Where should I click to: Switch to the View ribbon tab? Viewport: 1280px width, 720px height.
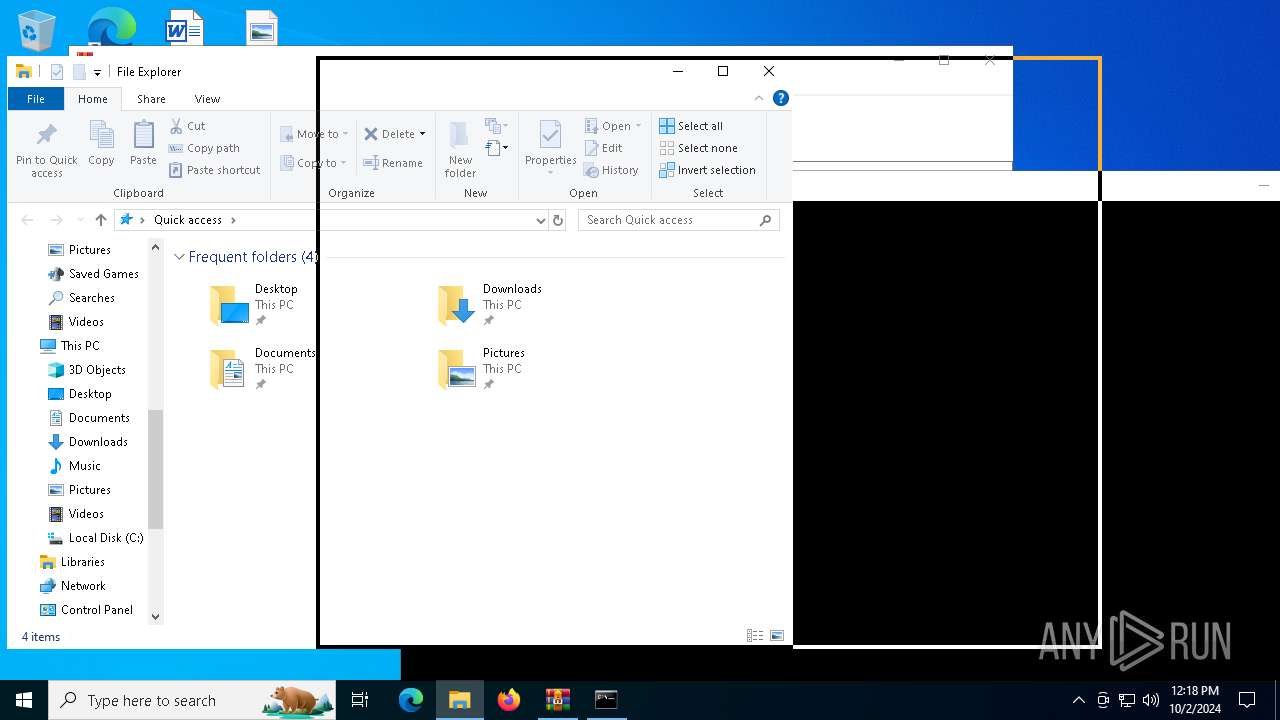click(x=207, y=99)
